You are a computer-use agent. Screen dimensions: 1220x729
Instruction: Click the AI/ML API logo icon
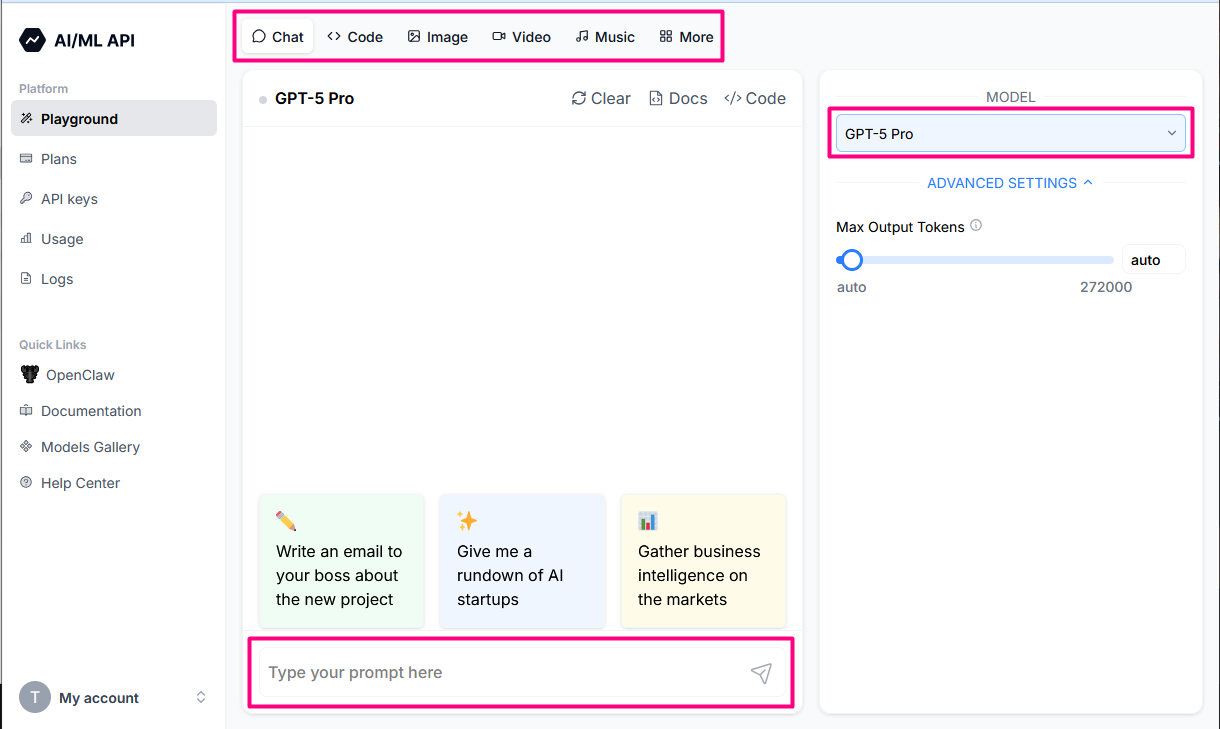point(32,40)
